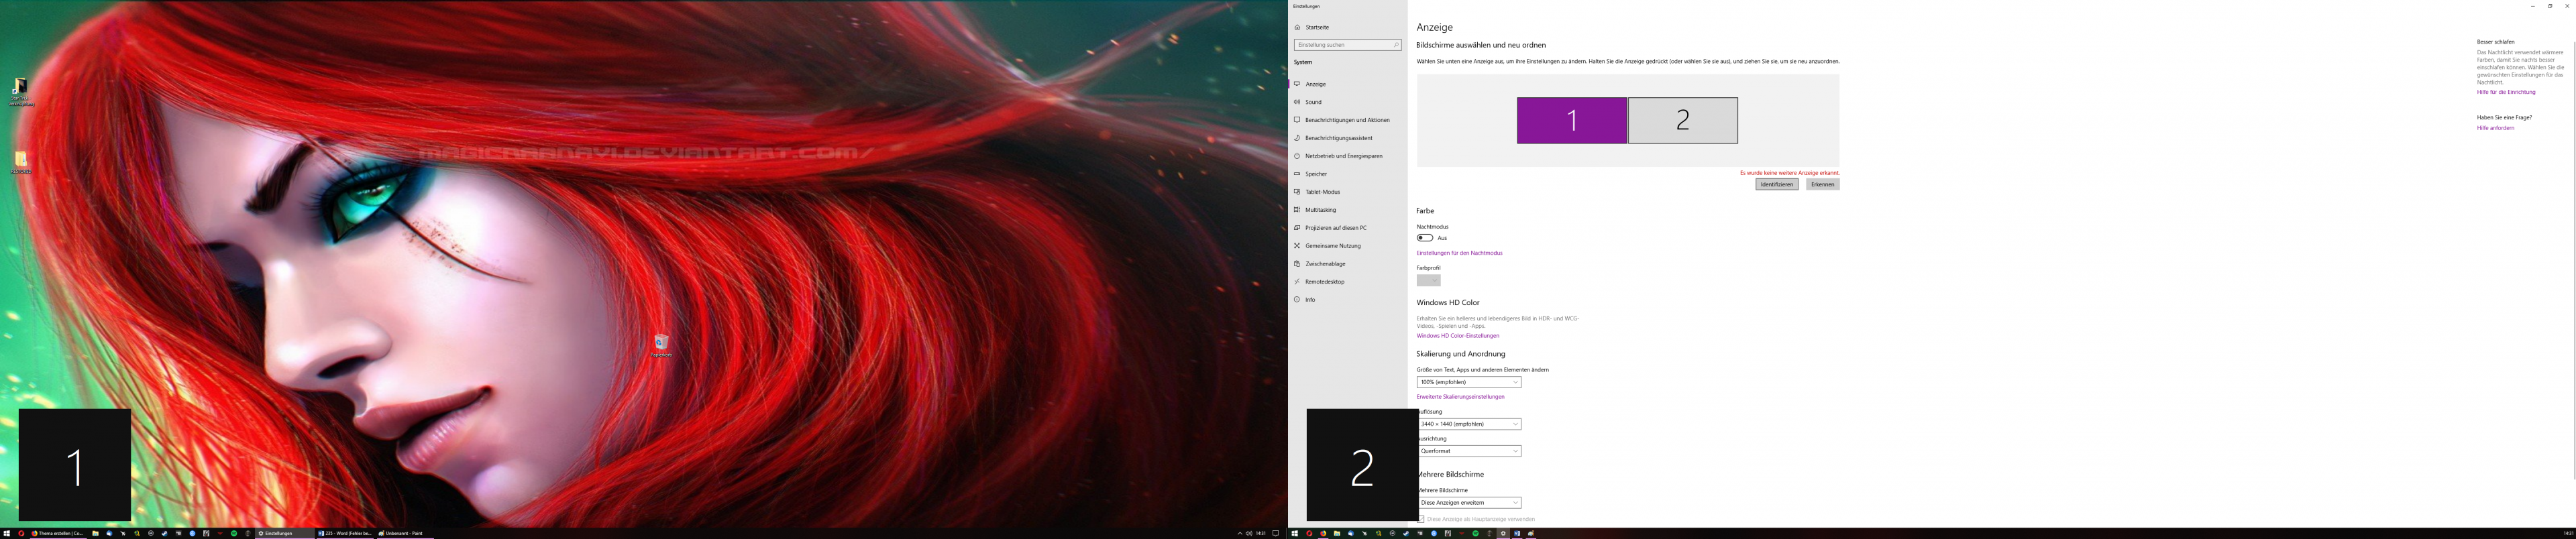Click the Identifizieren button
The width and height of the screenshot is (2576, 539).
1777,184
